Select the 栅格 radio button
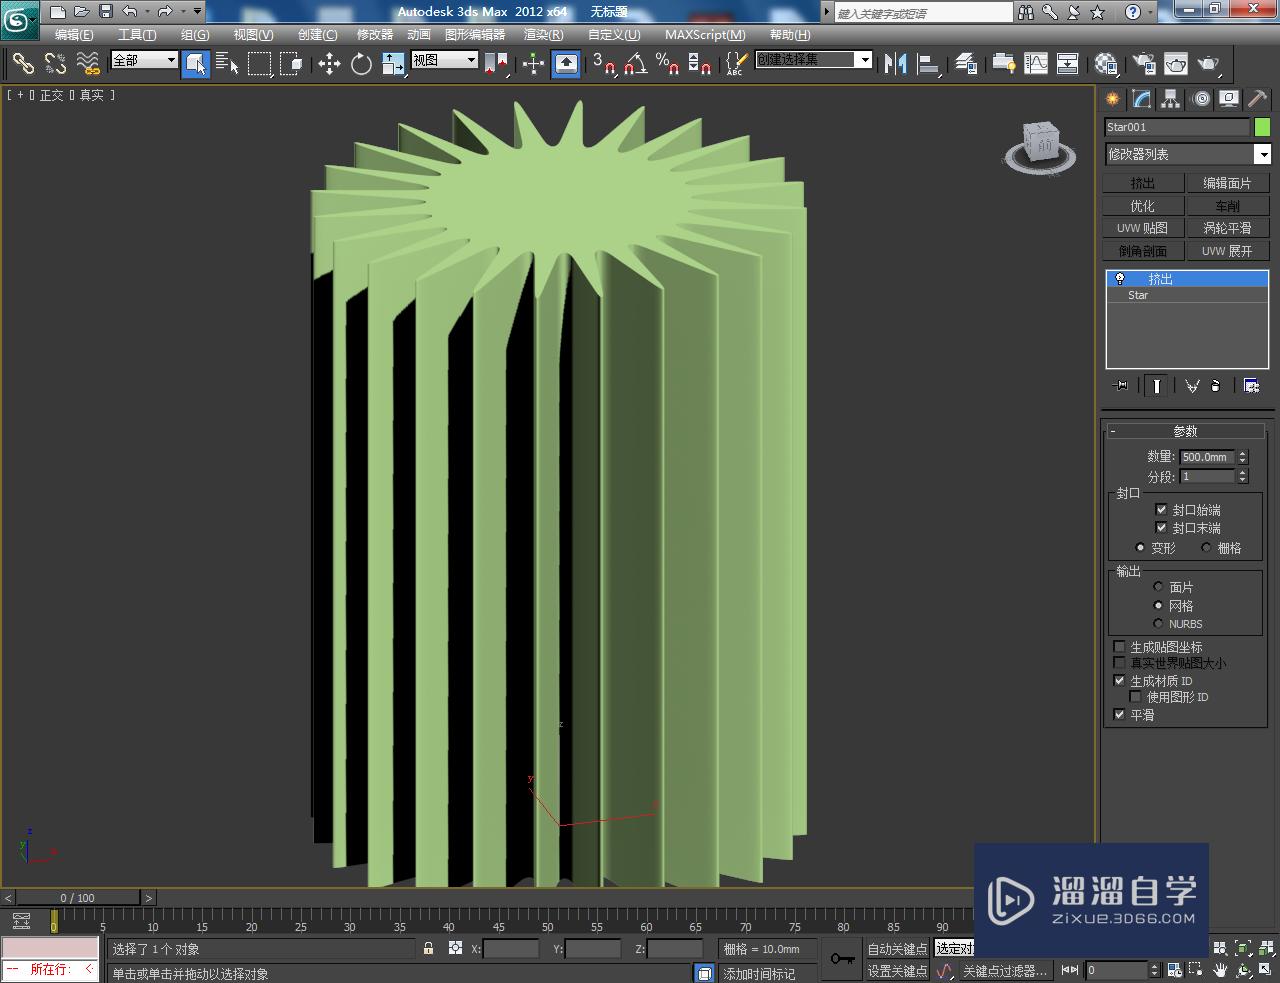 point(1206,547)
